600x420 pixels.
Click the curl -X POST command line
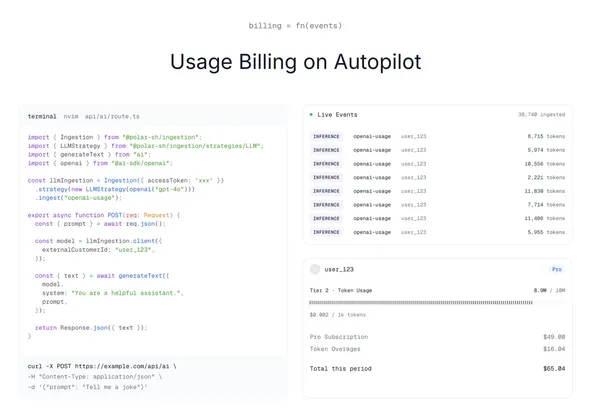(102, 366)
